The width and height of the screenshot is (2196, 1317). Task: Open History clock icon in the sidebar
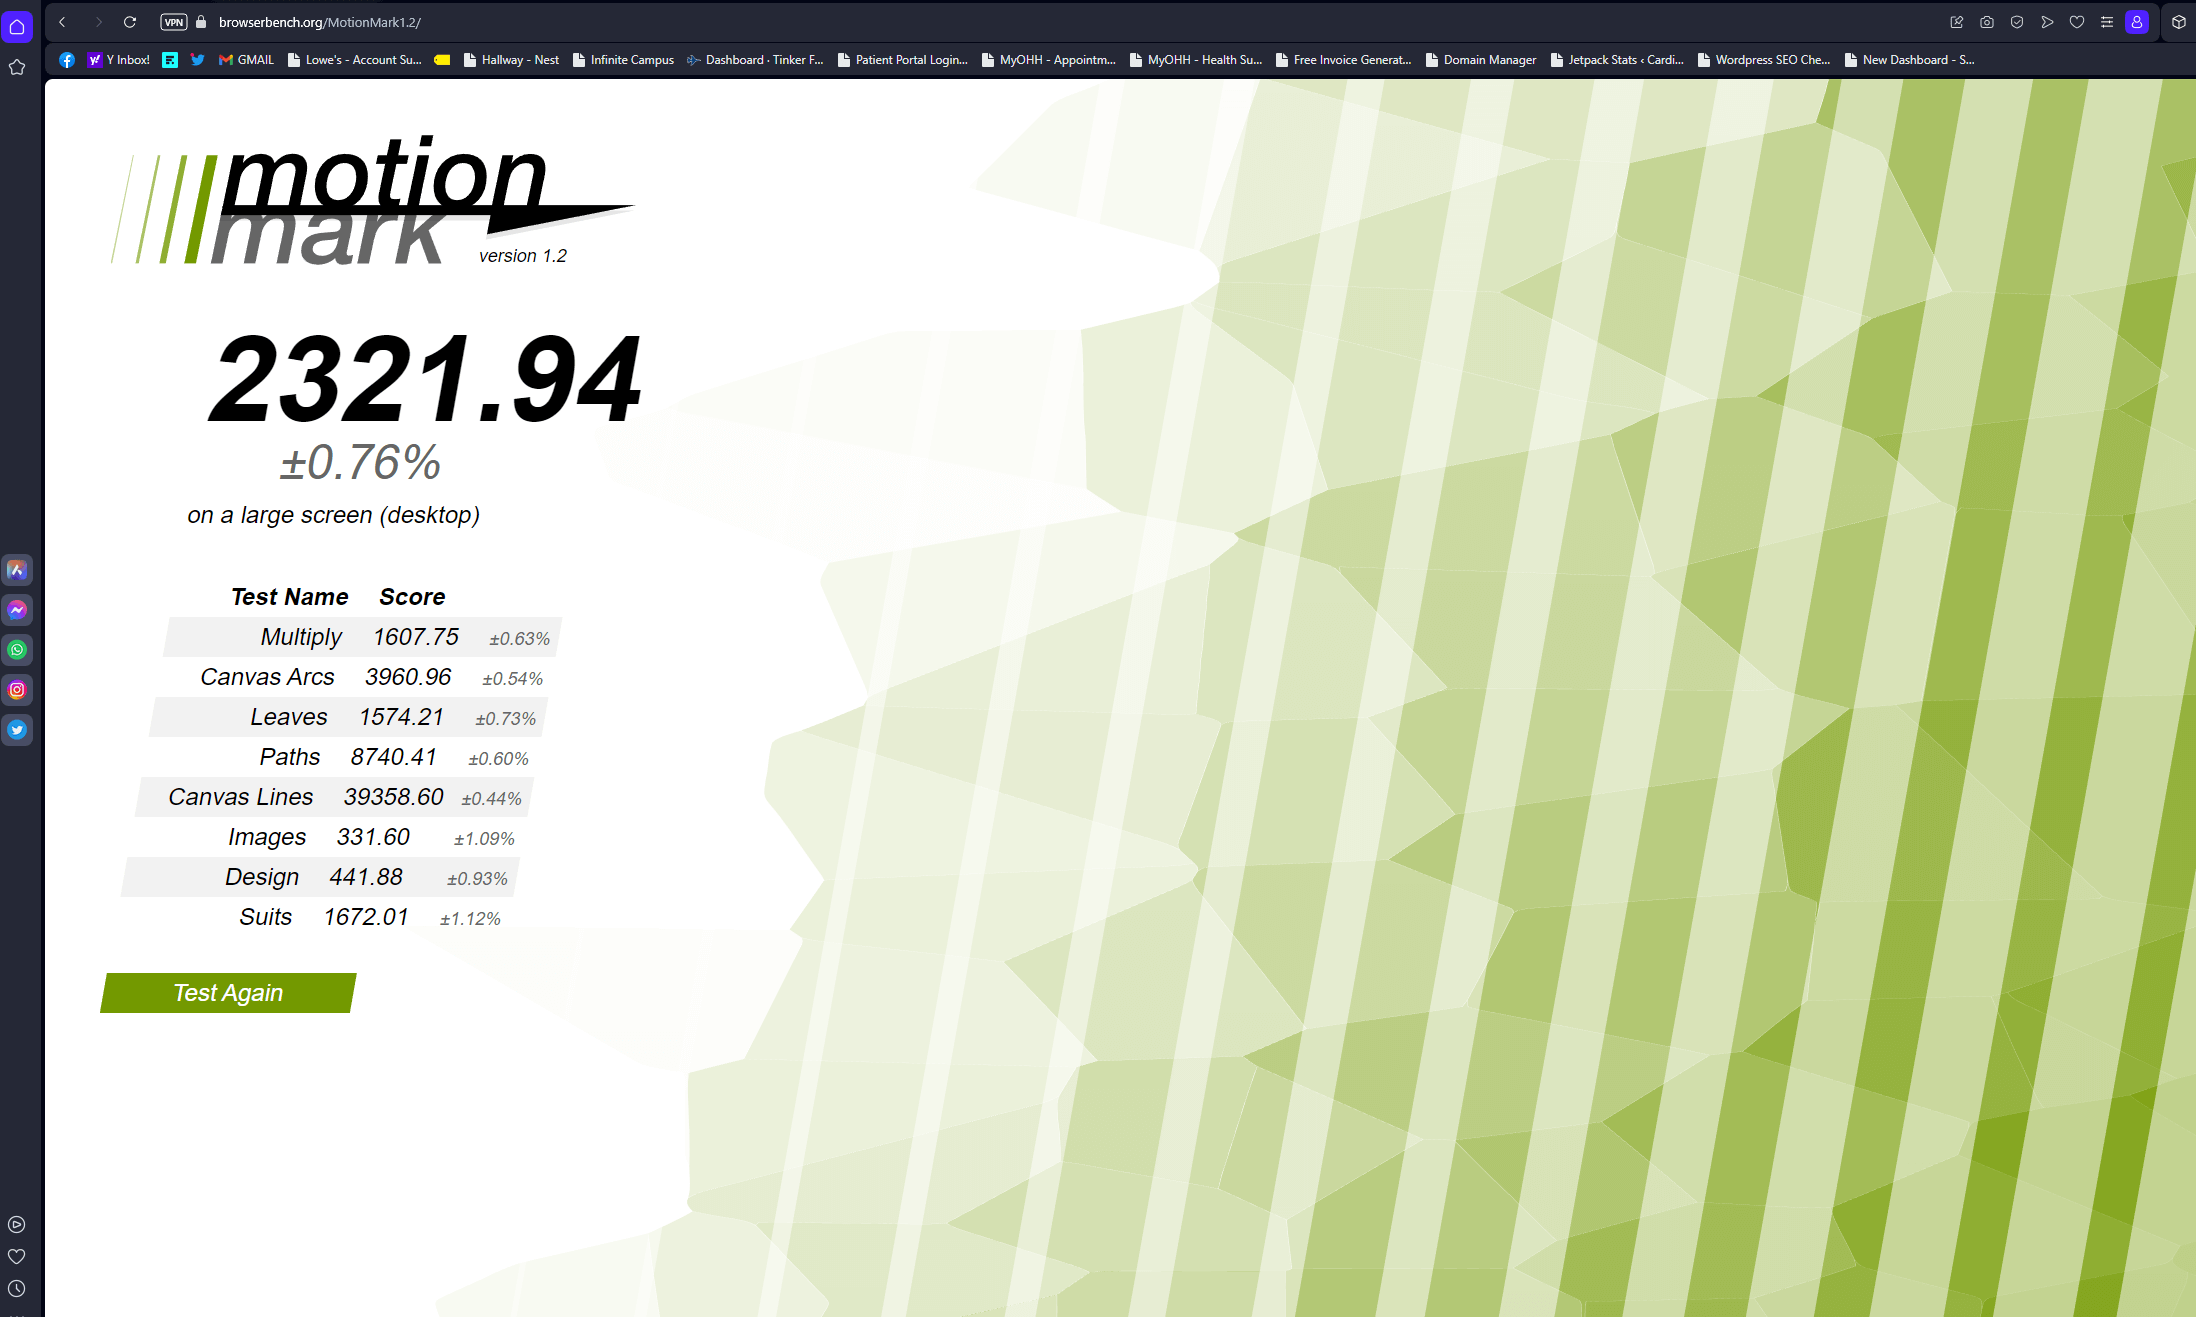pyautogui.click(x=17, y=1289)
